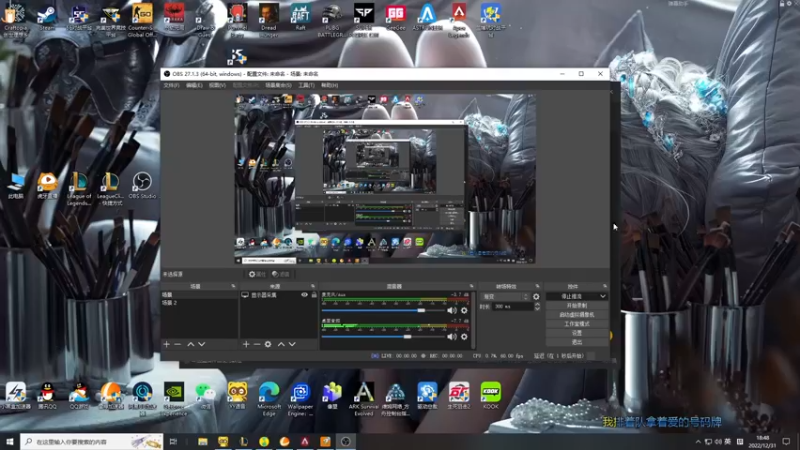This screenshot has width=800, height=450.
Task: Open second mixer channel settings gear
Action: (x=464, y=337)
